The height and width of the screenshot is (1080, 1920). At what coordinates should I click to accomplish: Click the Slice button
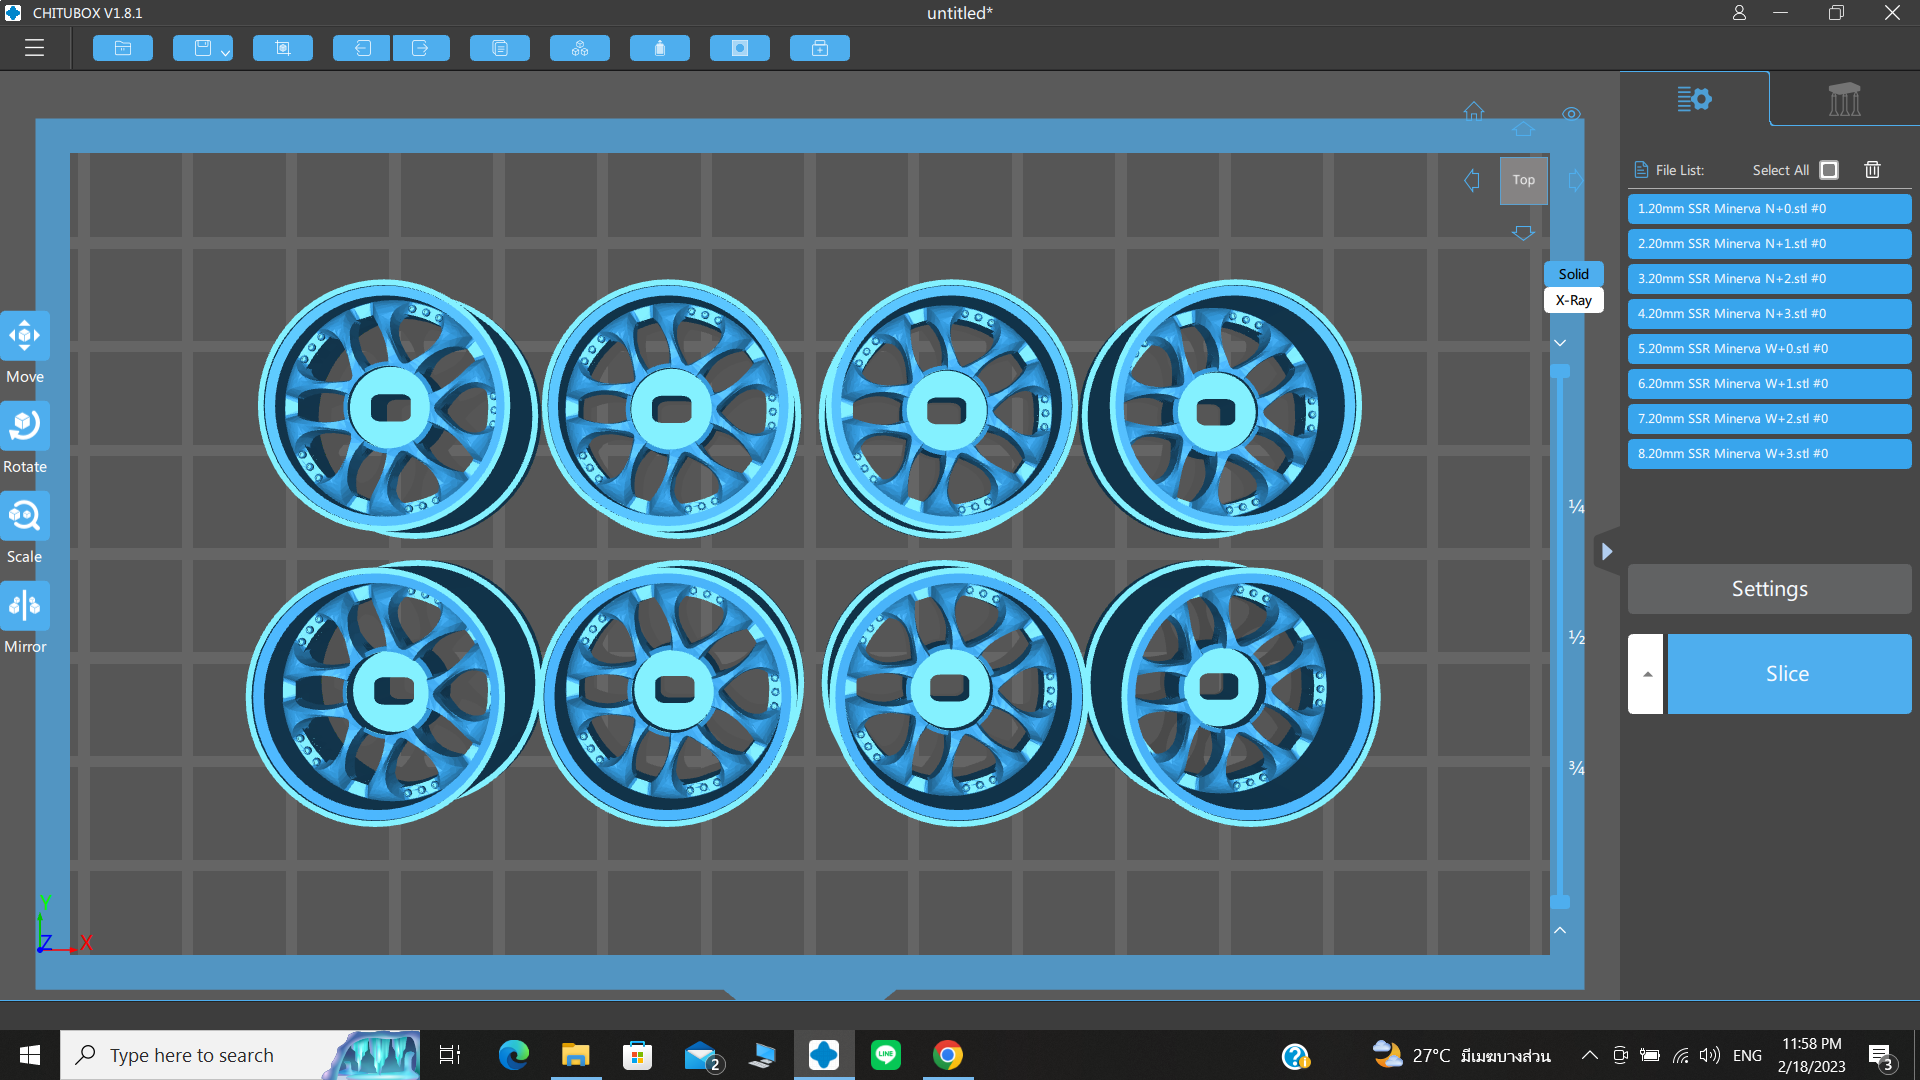click(1789, 674)
